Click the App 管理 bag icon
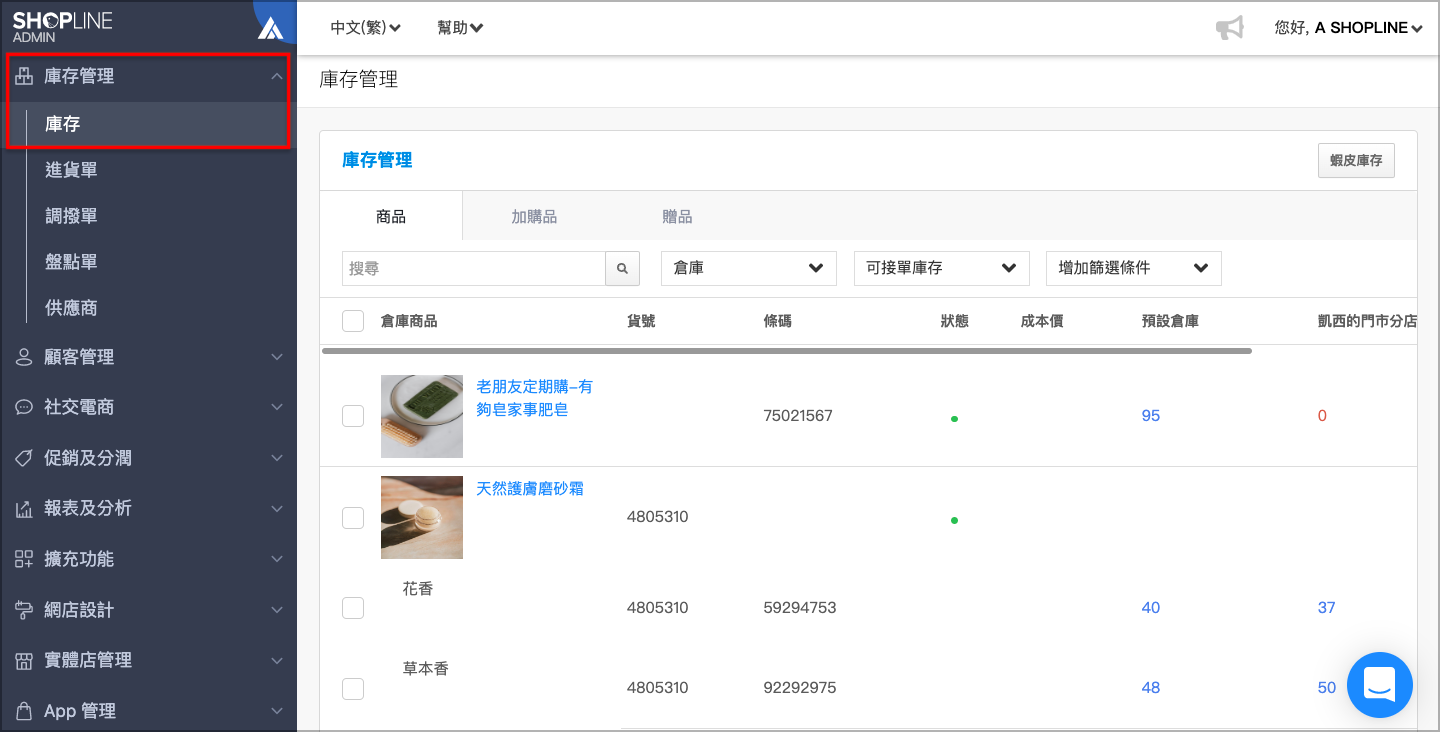Image resolution: width=1440 pixels, height=732 pixels. pos(24,711)
